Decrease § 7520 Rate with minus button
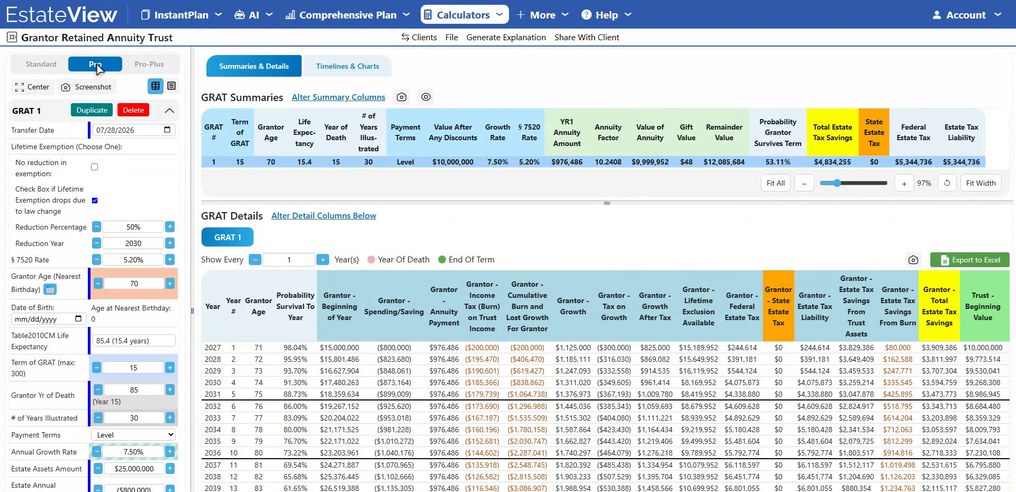 [96, 260]
